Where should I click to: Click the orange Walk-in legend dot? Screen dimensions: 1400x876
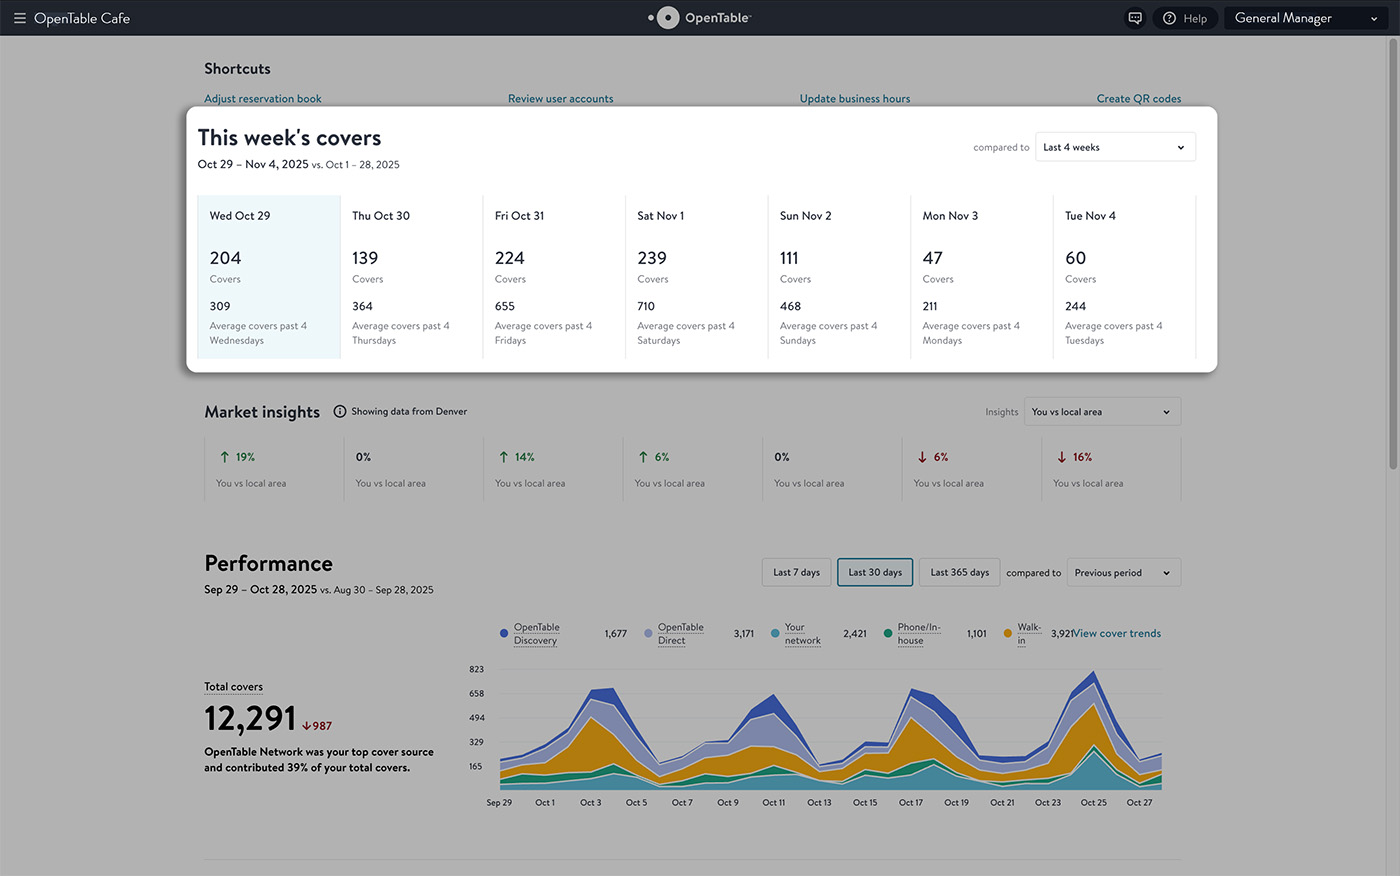coord(1007,633)
